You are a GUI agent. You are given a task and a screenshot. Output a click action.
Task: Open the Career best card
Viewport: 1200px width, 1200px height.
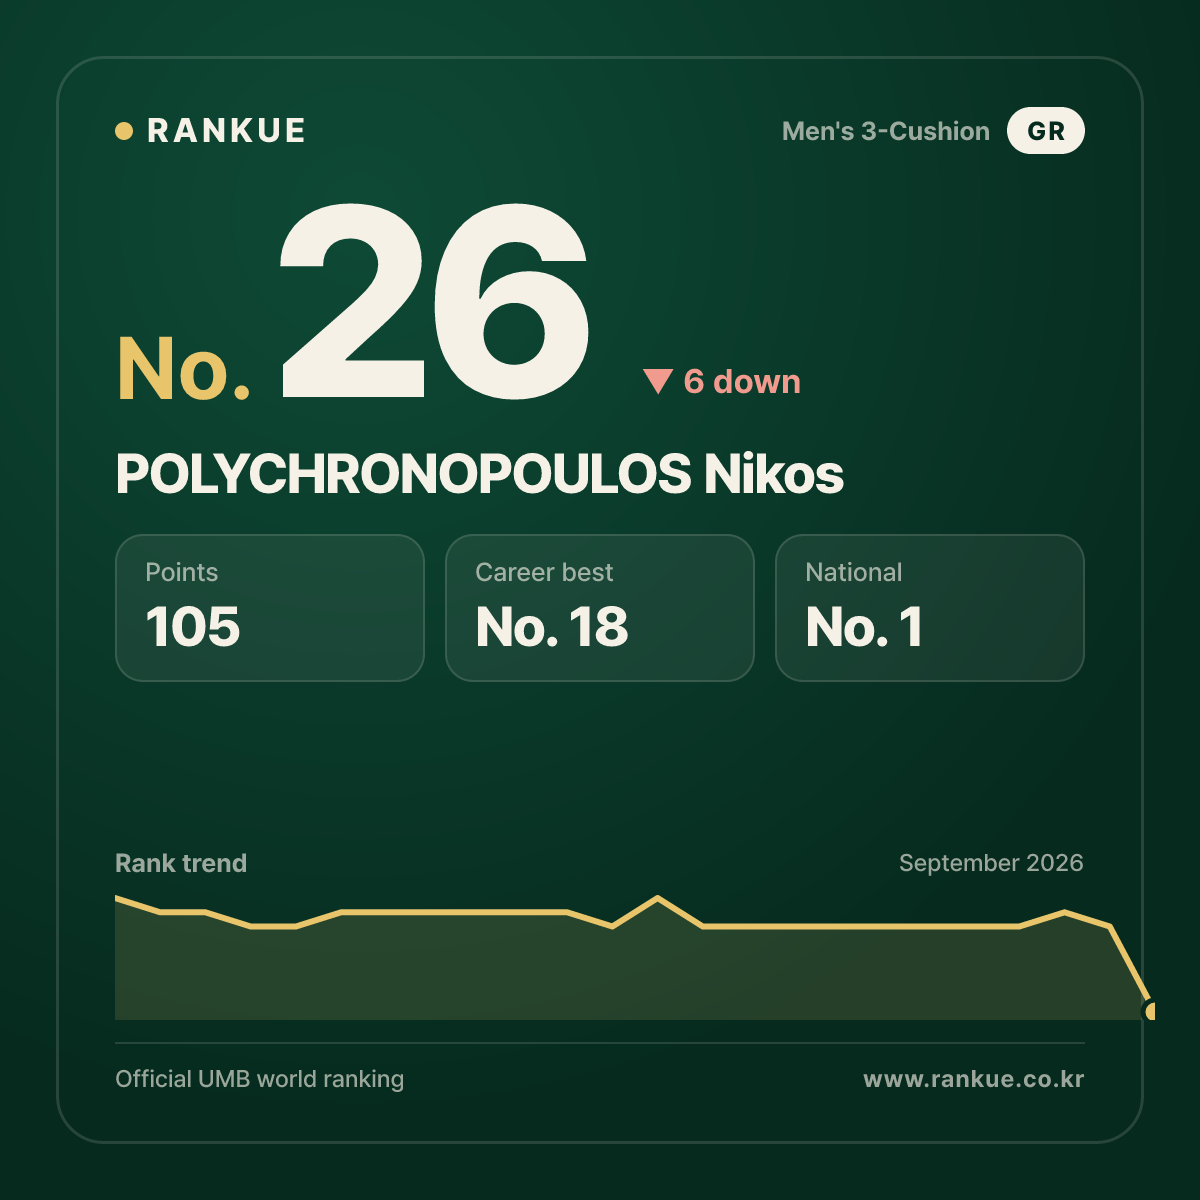click(600, 608)
